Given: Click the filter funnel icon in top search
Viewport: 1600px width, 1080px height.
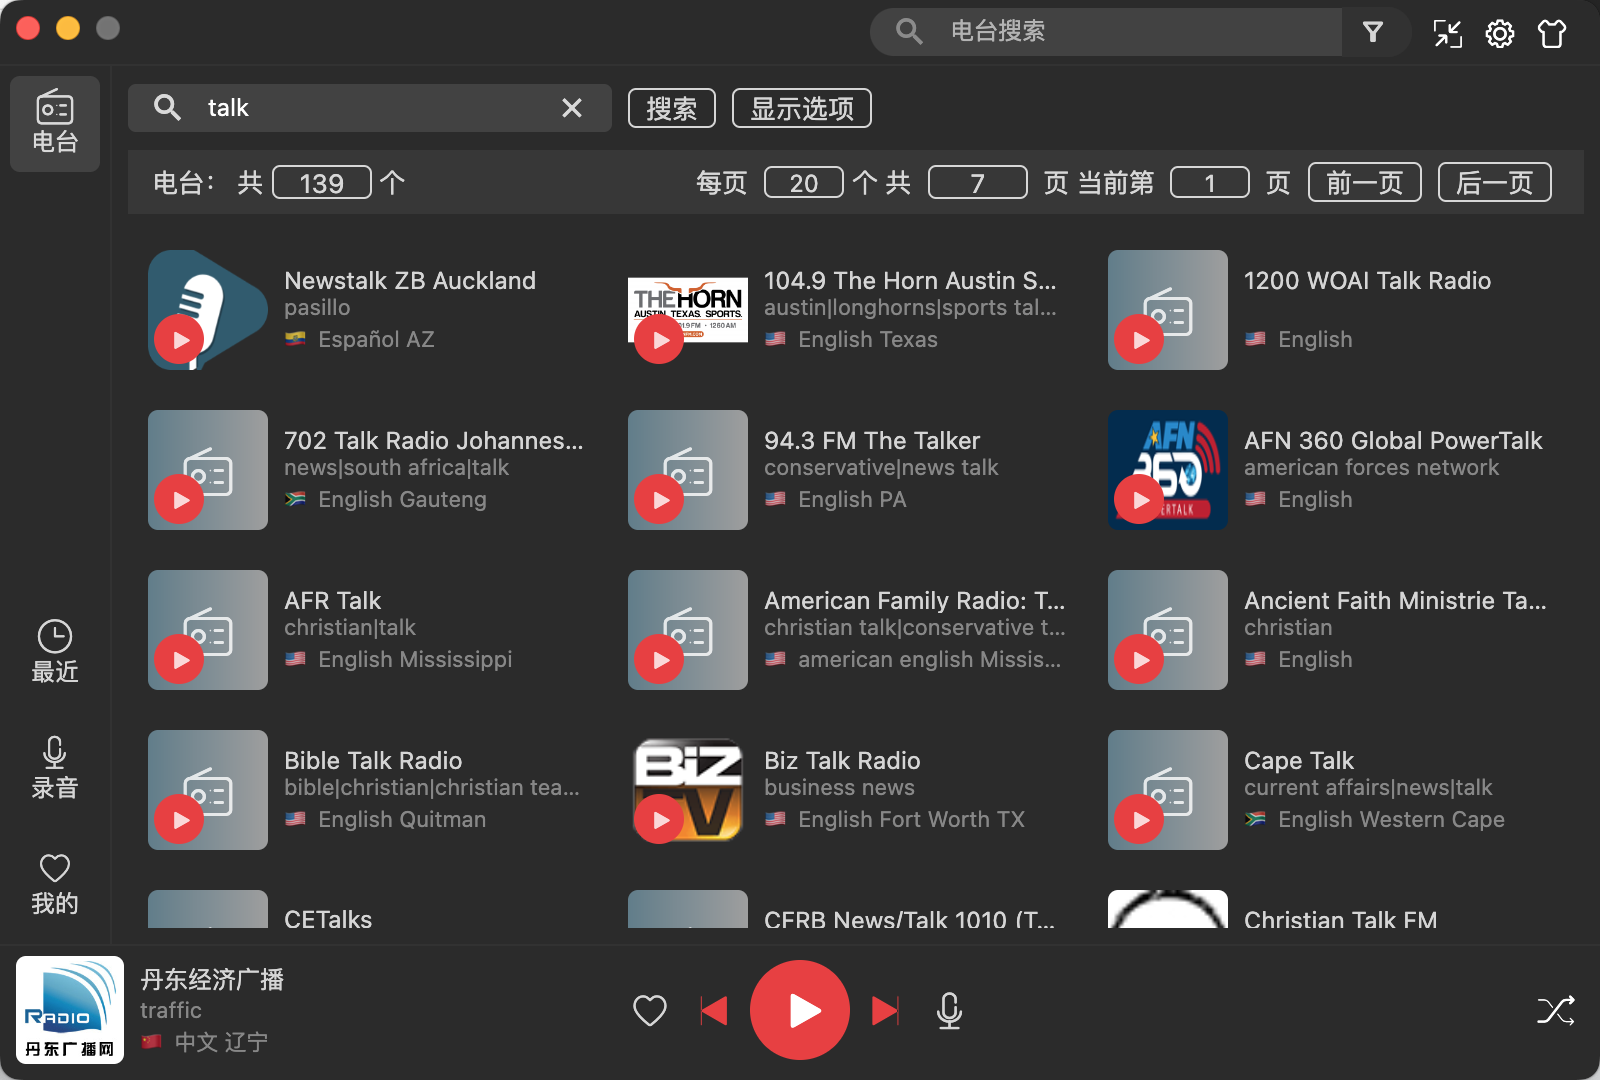Looking at the screenshot, I should click(x=1373, y=32).
